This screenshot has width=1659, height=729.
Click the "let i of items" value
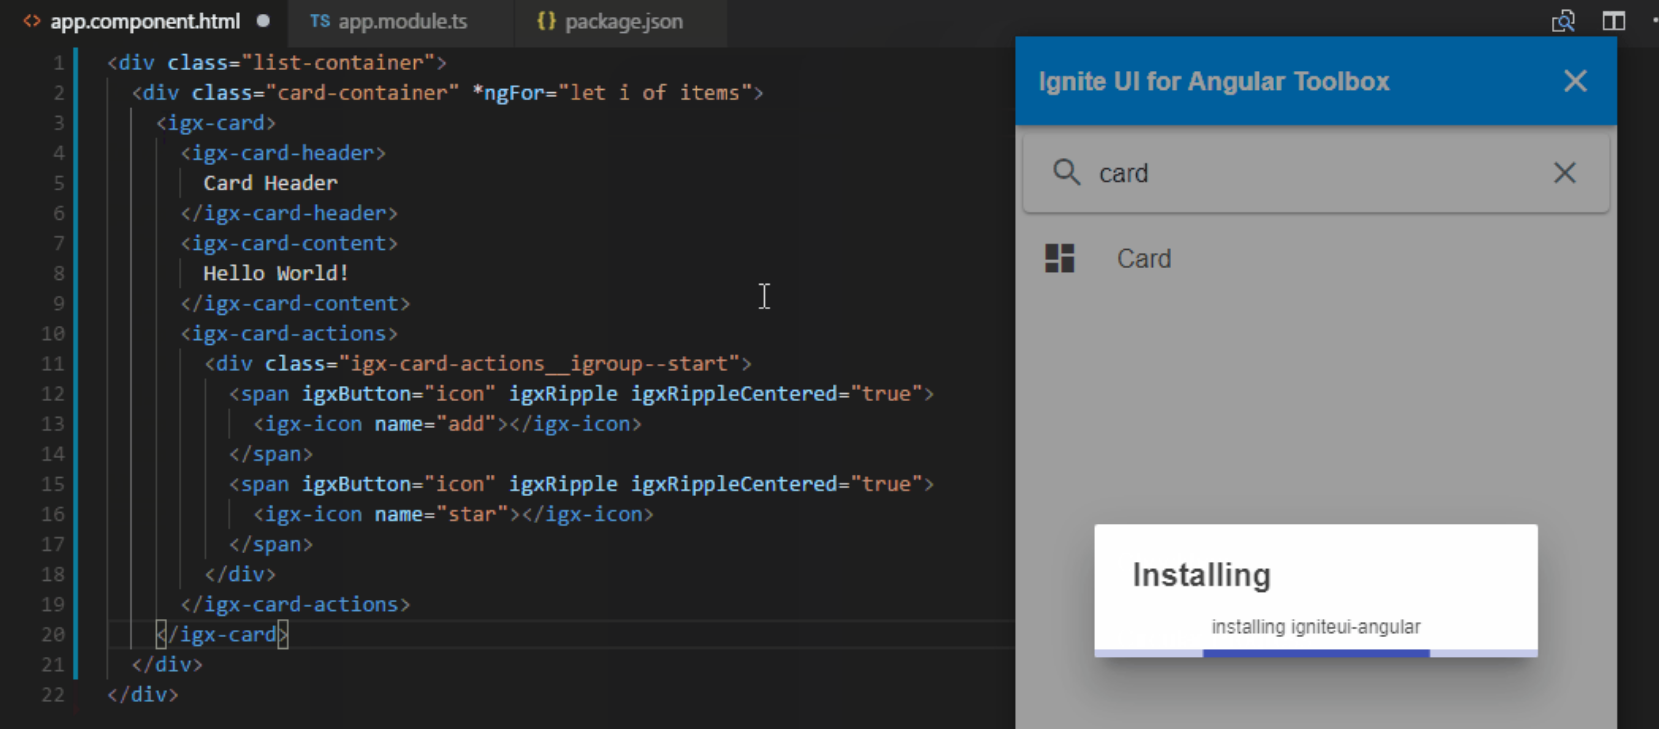[x=655, y=93]
